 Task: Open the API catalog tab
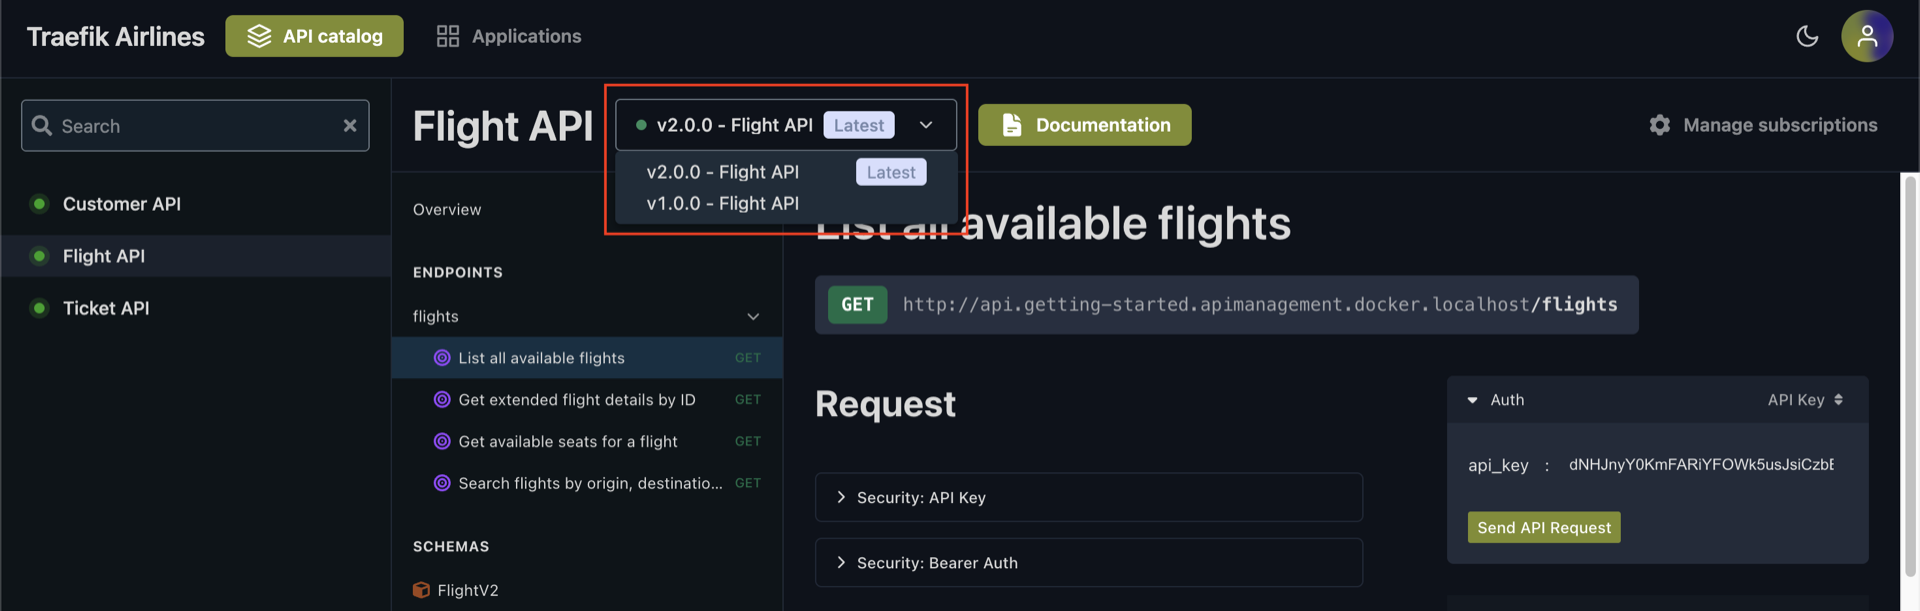[314, 36]
